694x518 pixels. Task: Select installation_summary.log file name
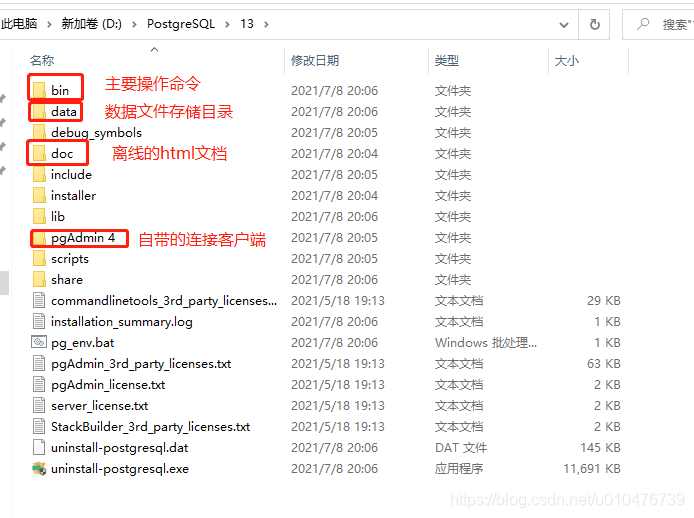[x=122, y=322]
